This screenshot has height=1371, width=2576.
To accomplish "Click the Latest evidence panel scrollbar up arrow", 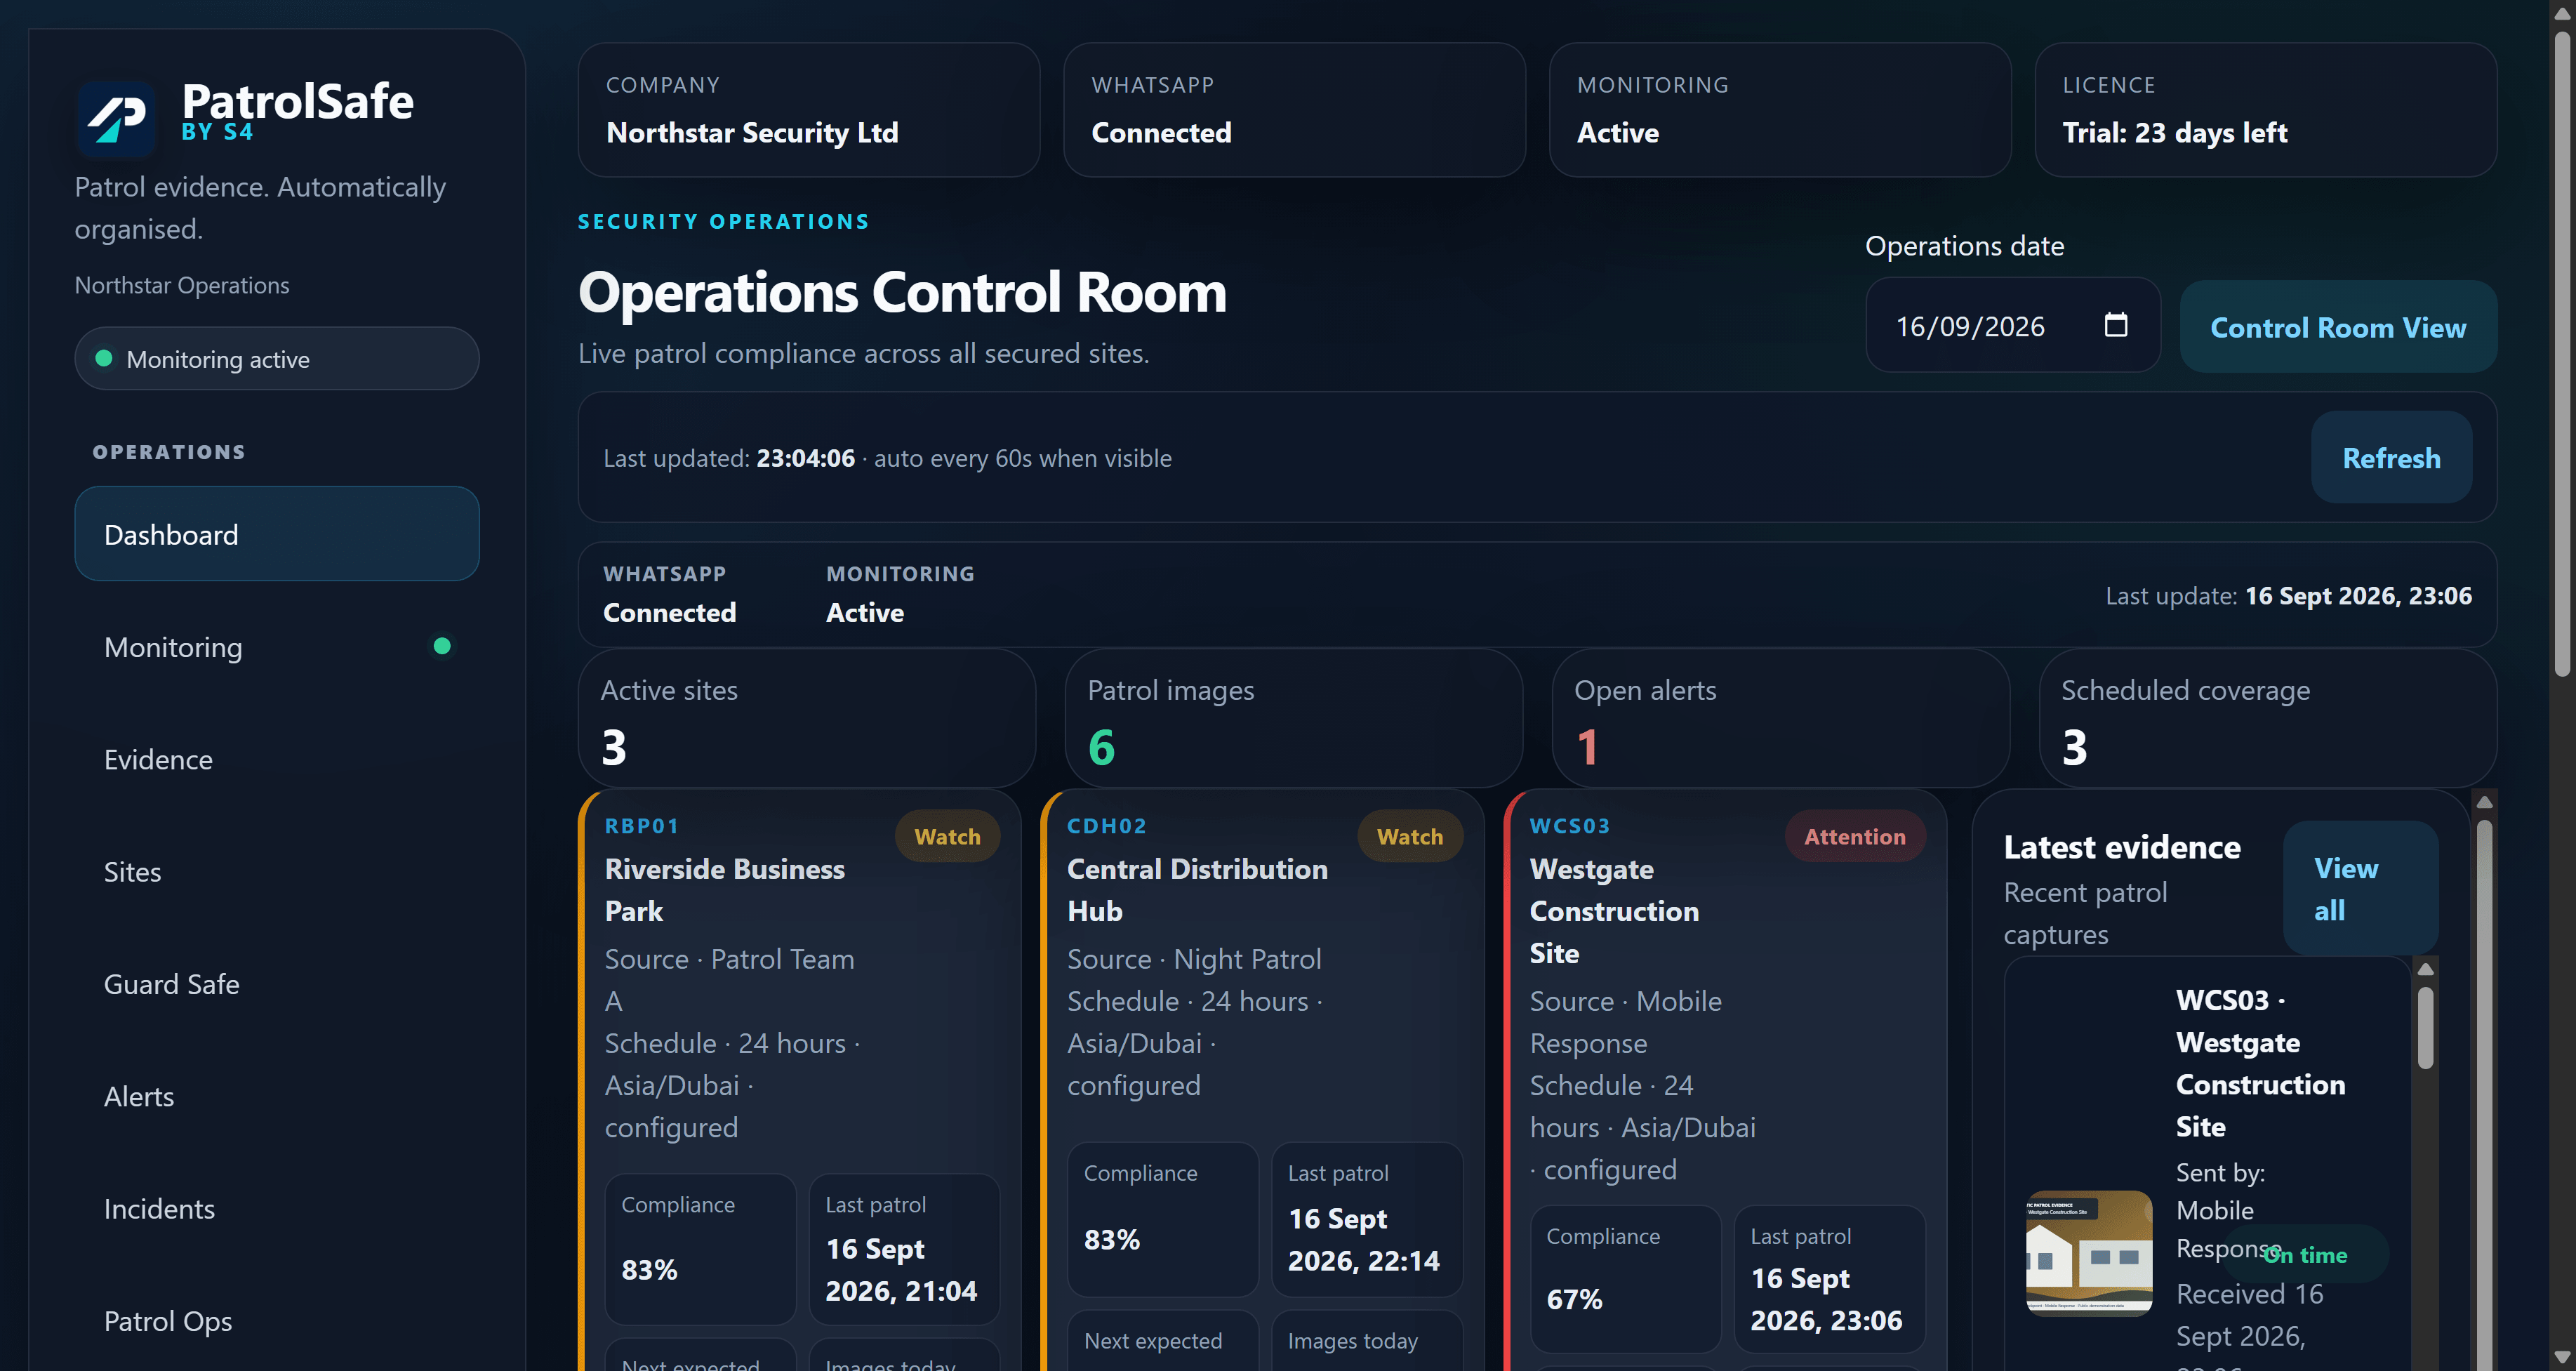I will (x=2484, y=802).
